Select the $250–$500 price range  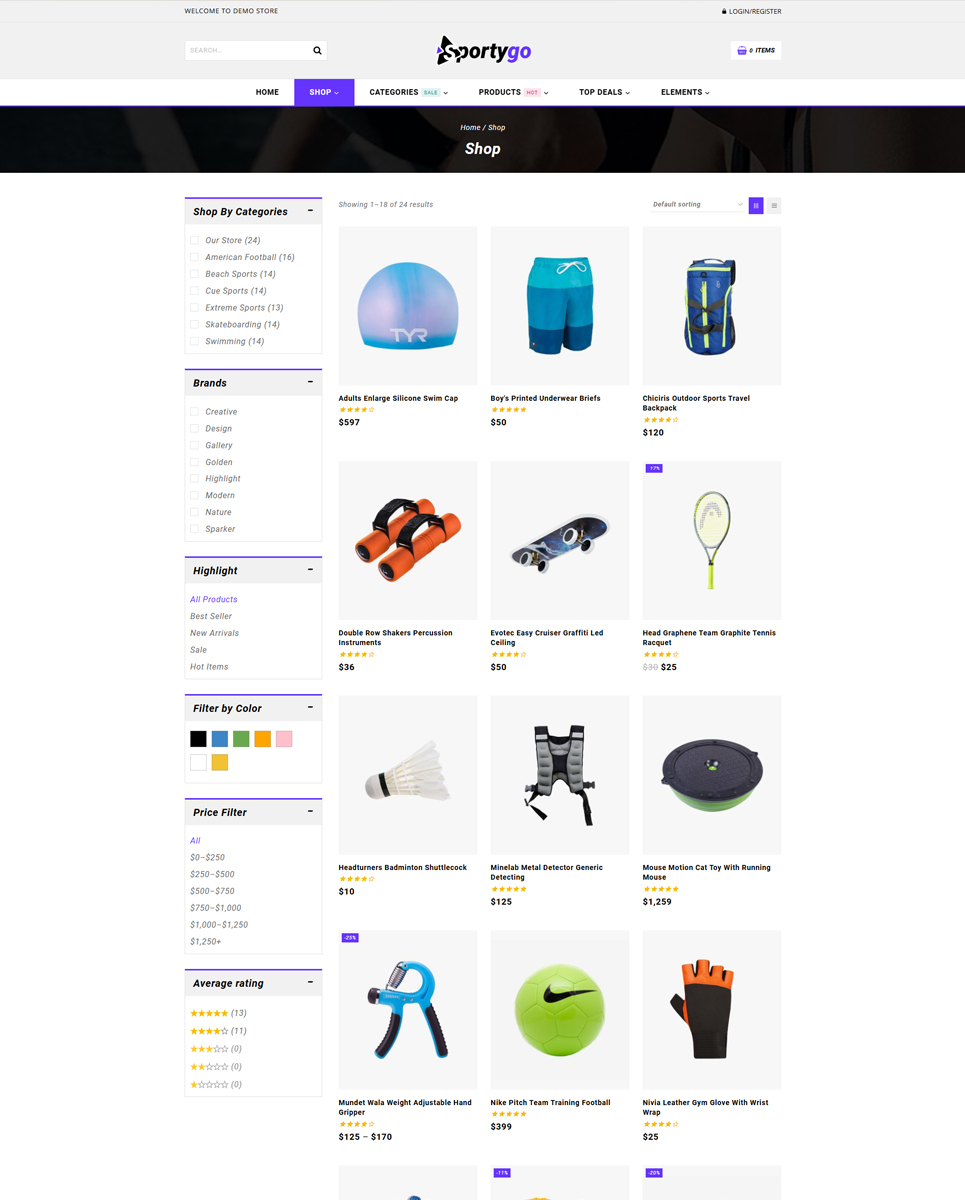click(212, 874)
